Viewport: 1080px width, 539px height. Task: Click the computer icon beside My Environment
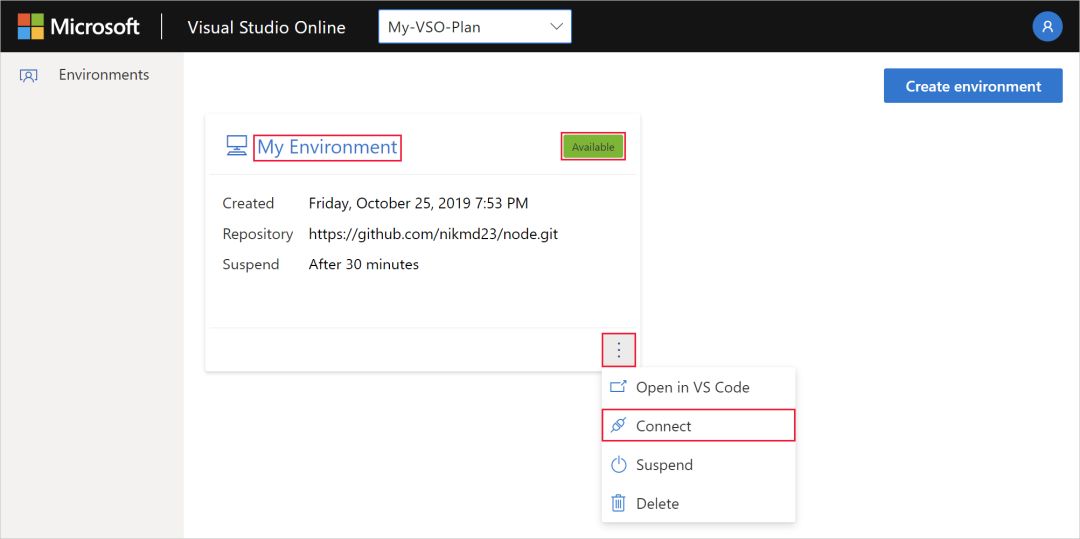point(236,146)
